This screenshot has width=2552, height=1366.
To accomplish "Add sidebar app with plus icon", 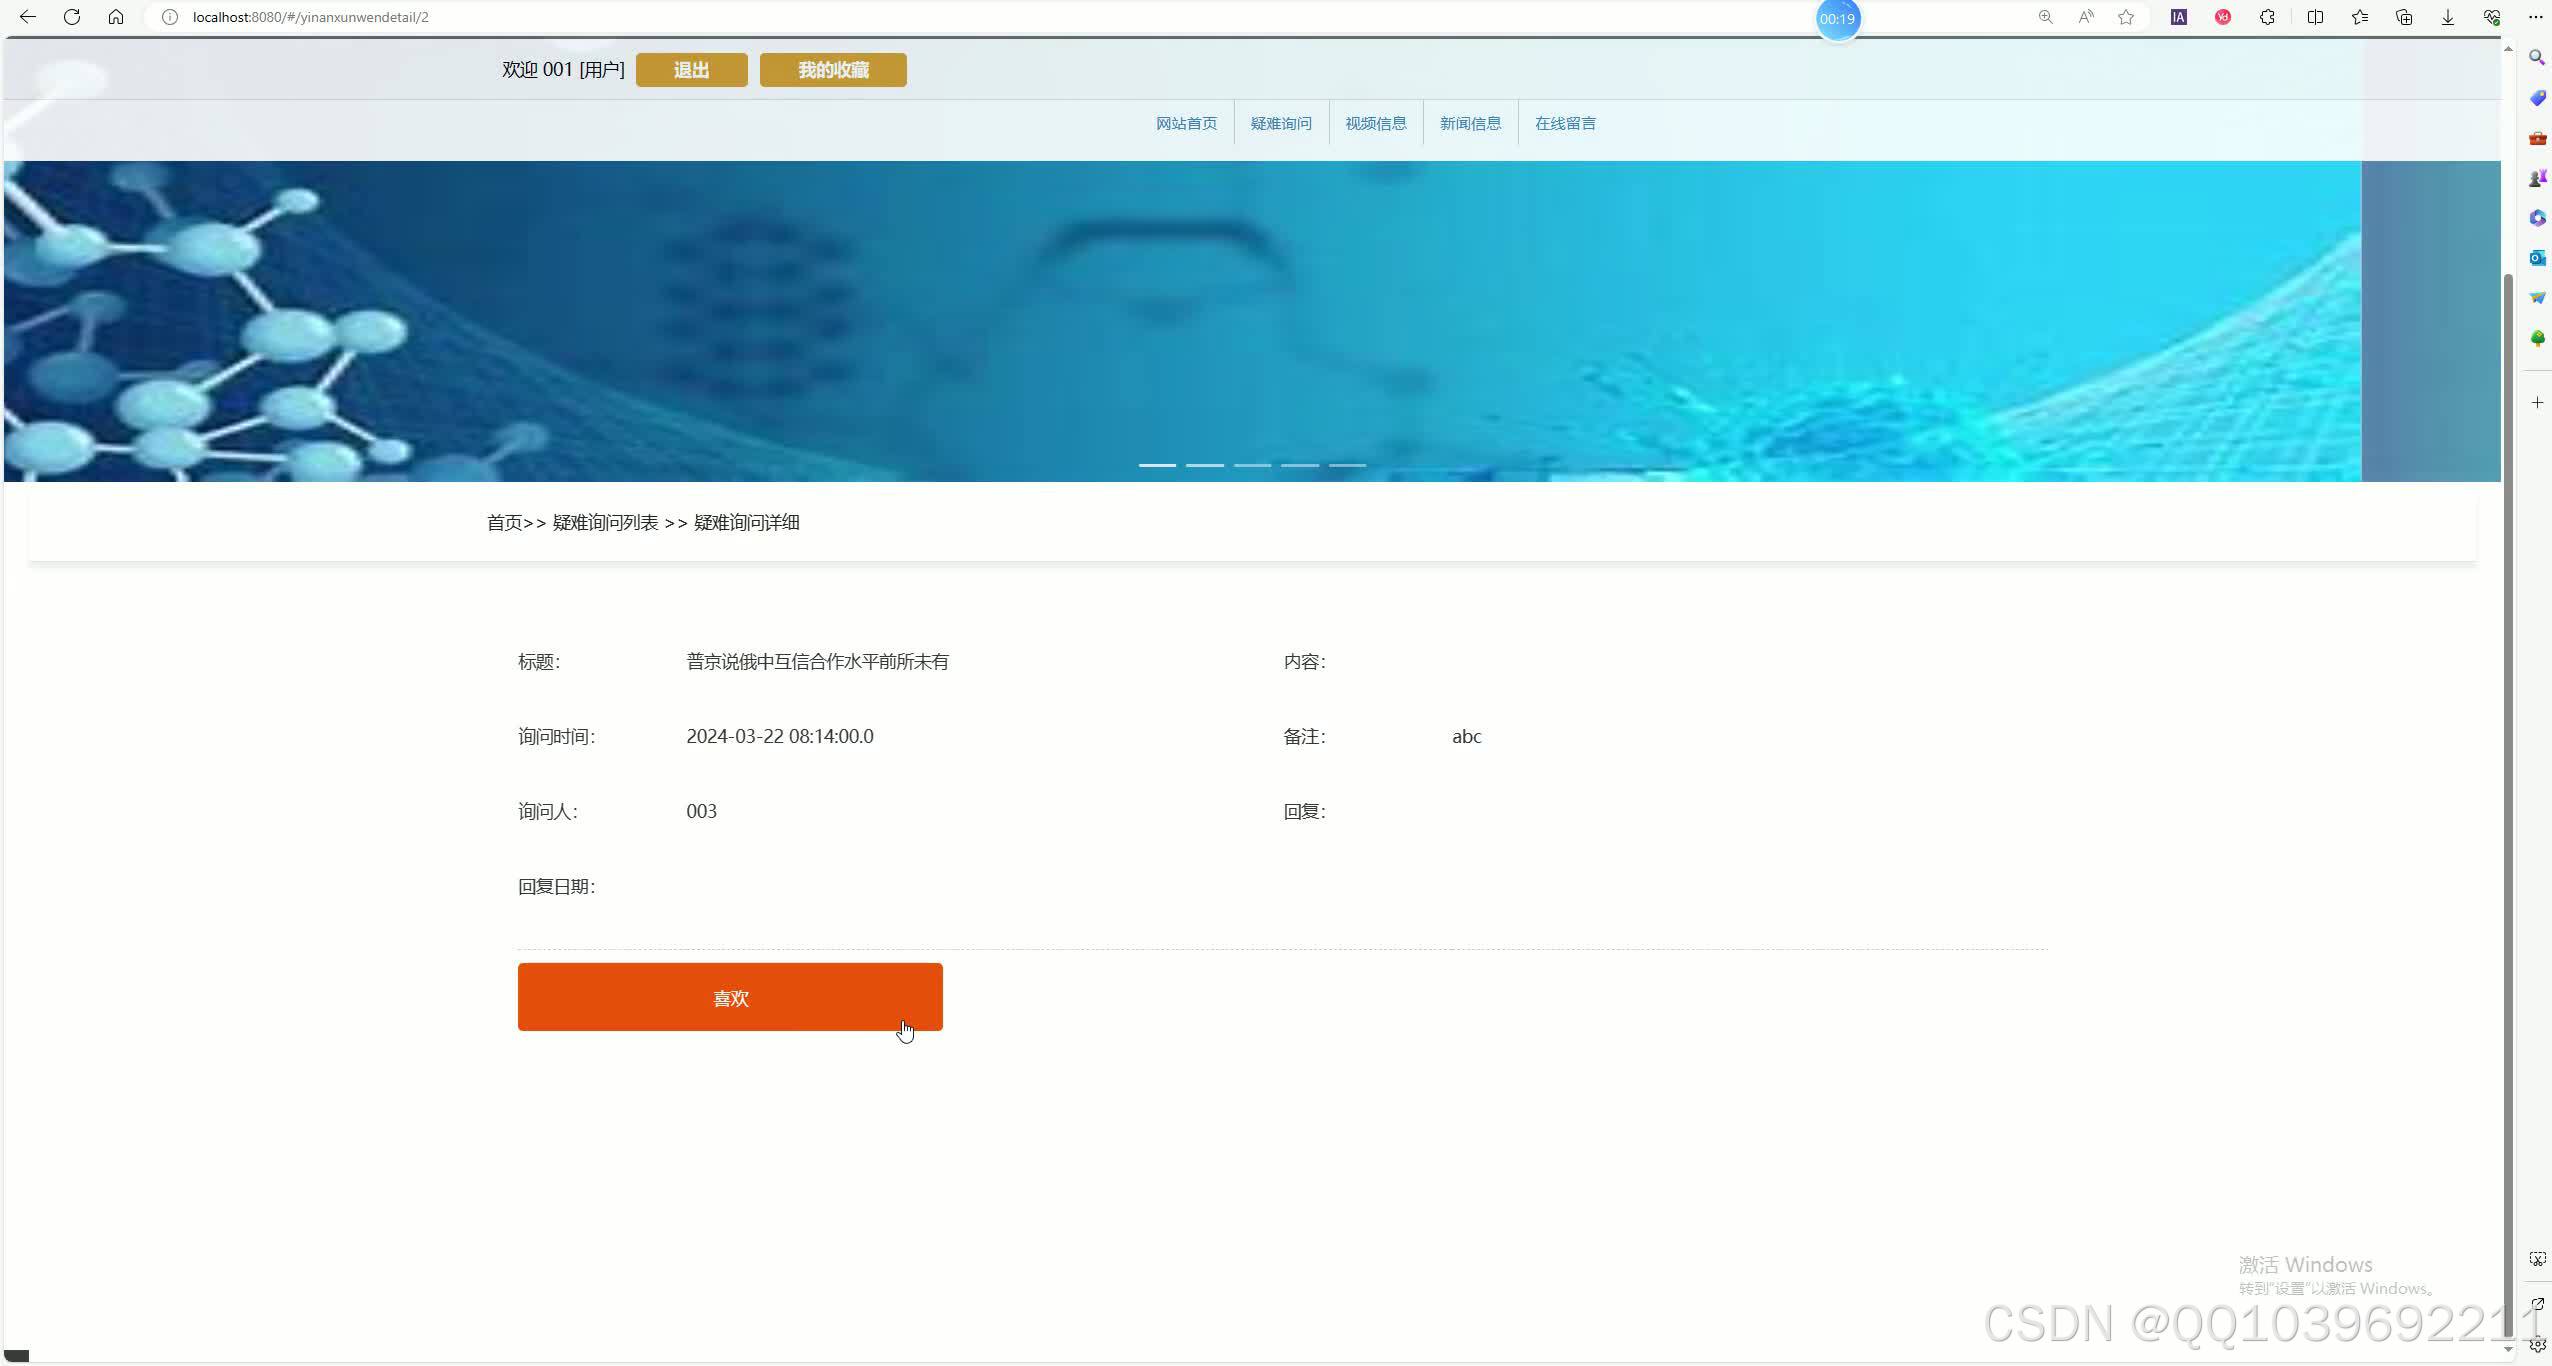I will [x=2537, y=402].
